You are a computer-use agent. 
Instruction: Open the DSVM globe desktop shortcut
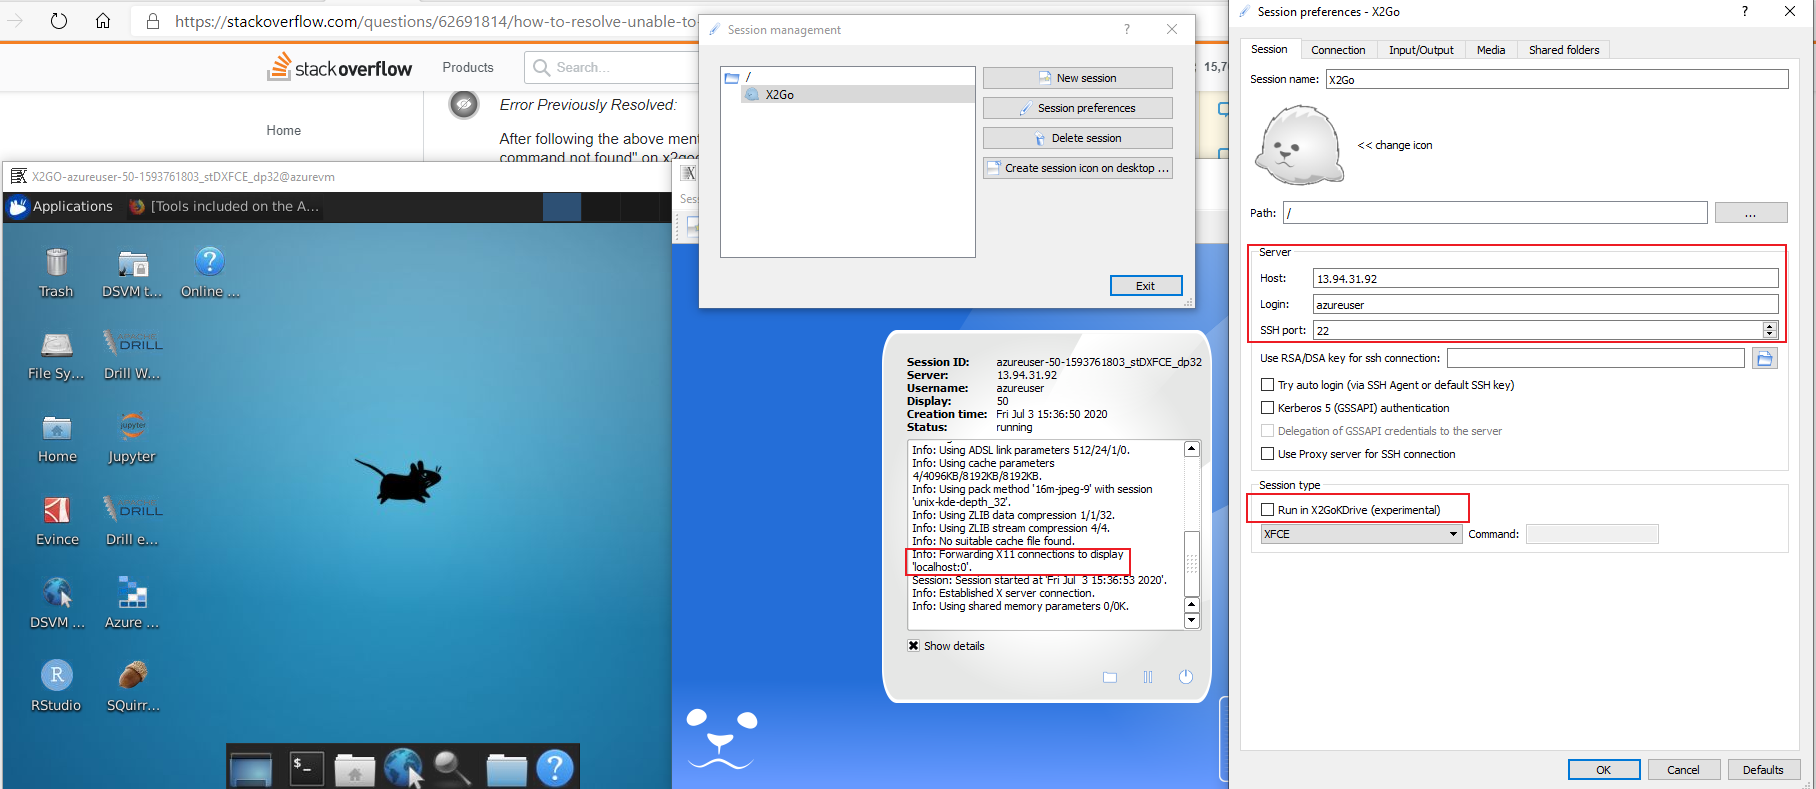(x=57, y=604)
